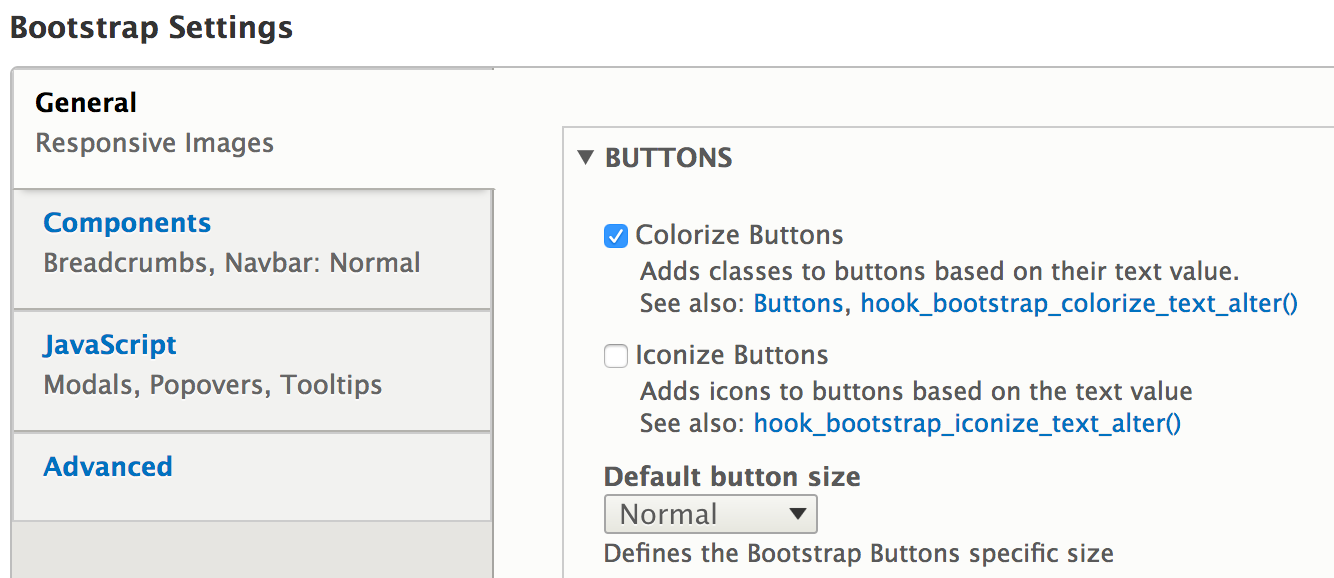
Task: Select the General tab
Action: pyautogui.click(x=86, y=103)
